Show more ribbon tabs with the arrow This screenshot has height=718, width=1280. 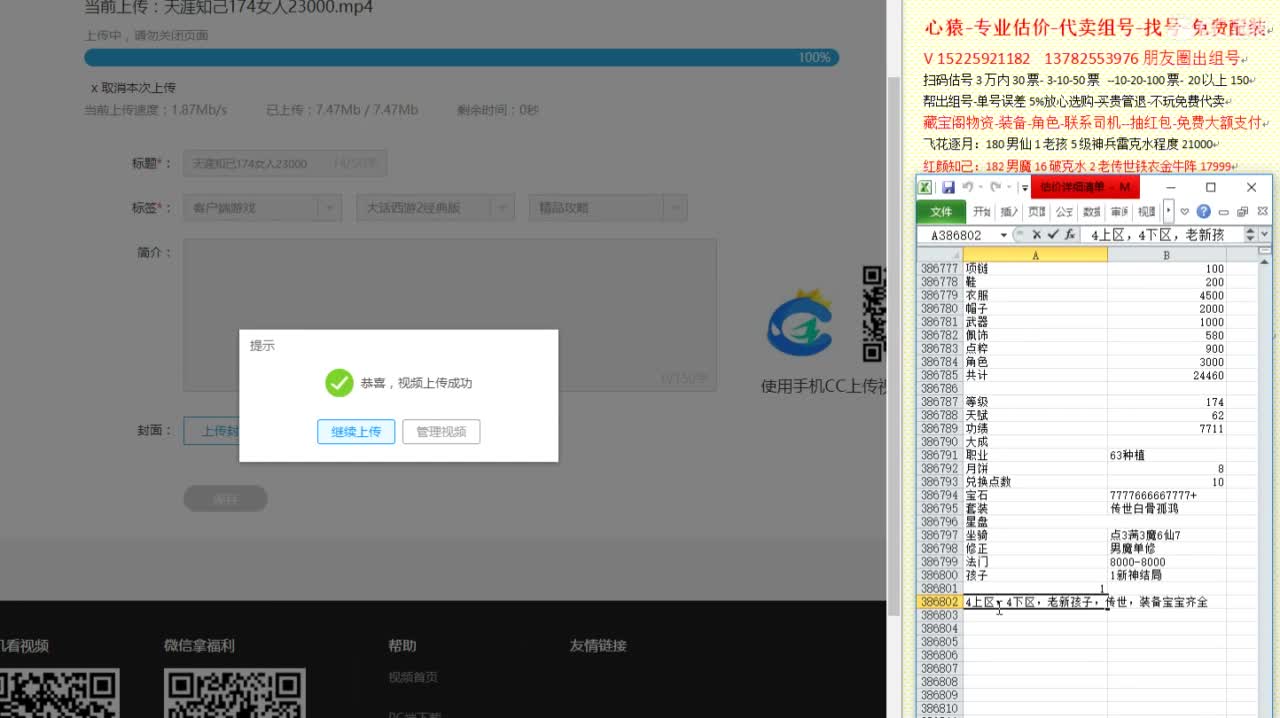pyautogui.click(x=1168, y=211)
